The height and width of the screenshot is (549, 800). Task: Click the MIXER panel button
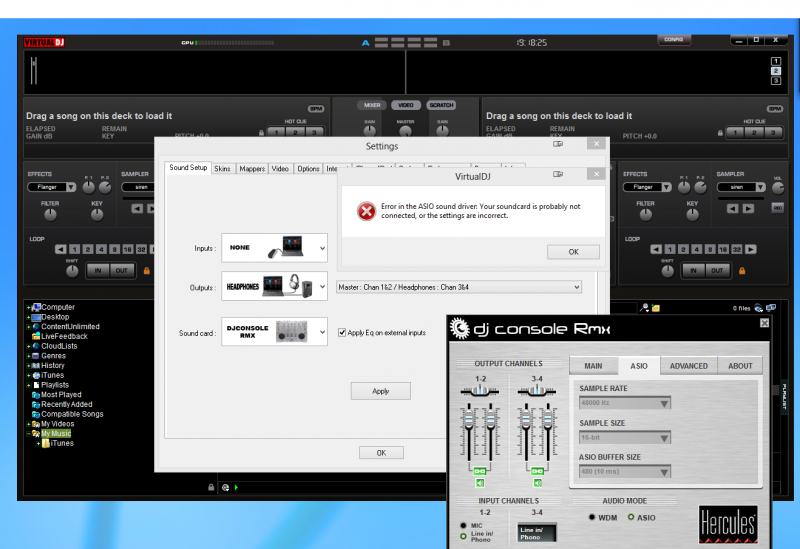coord(372,105)
